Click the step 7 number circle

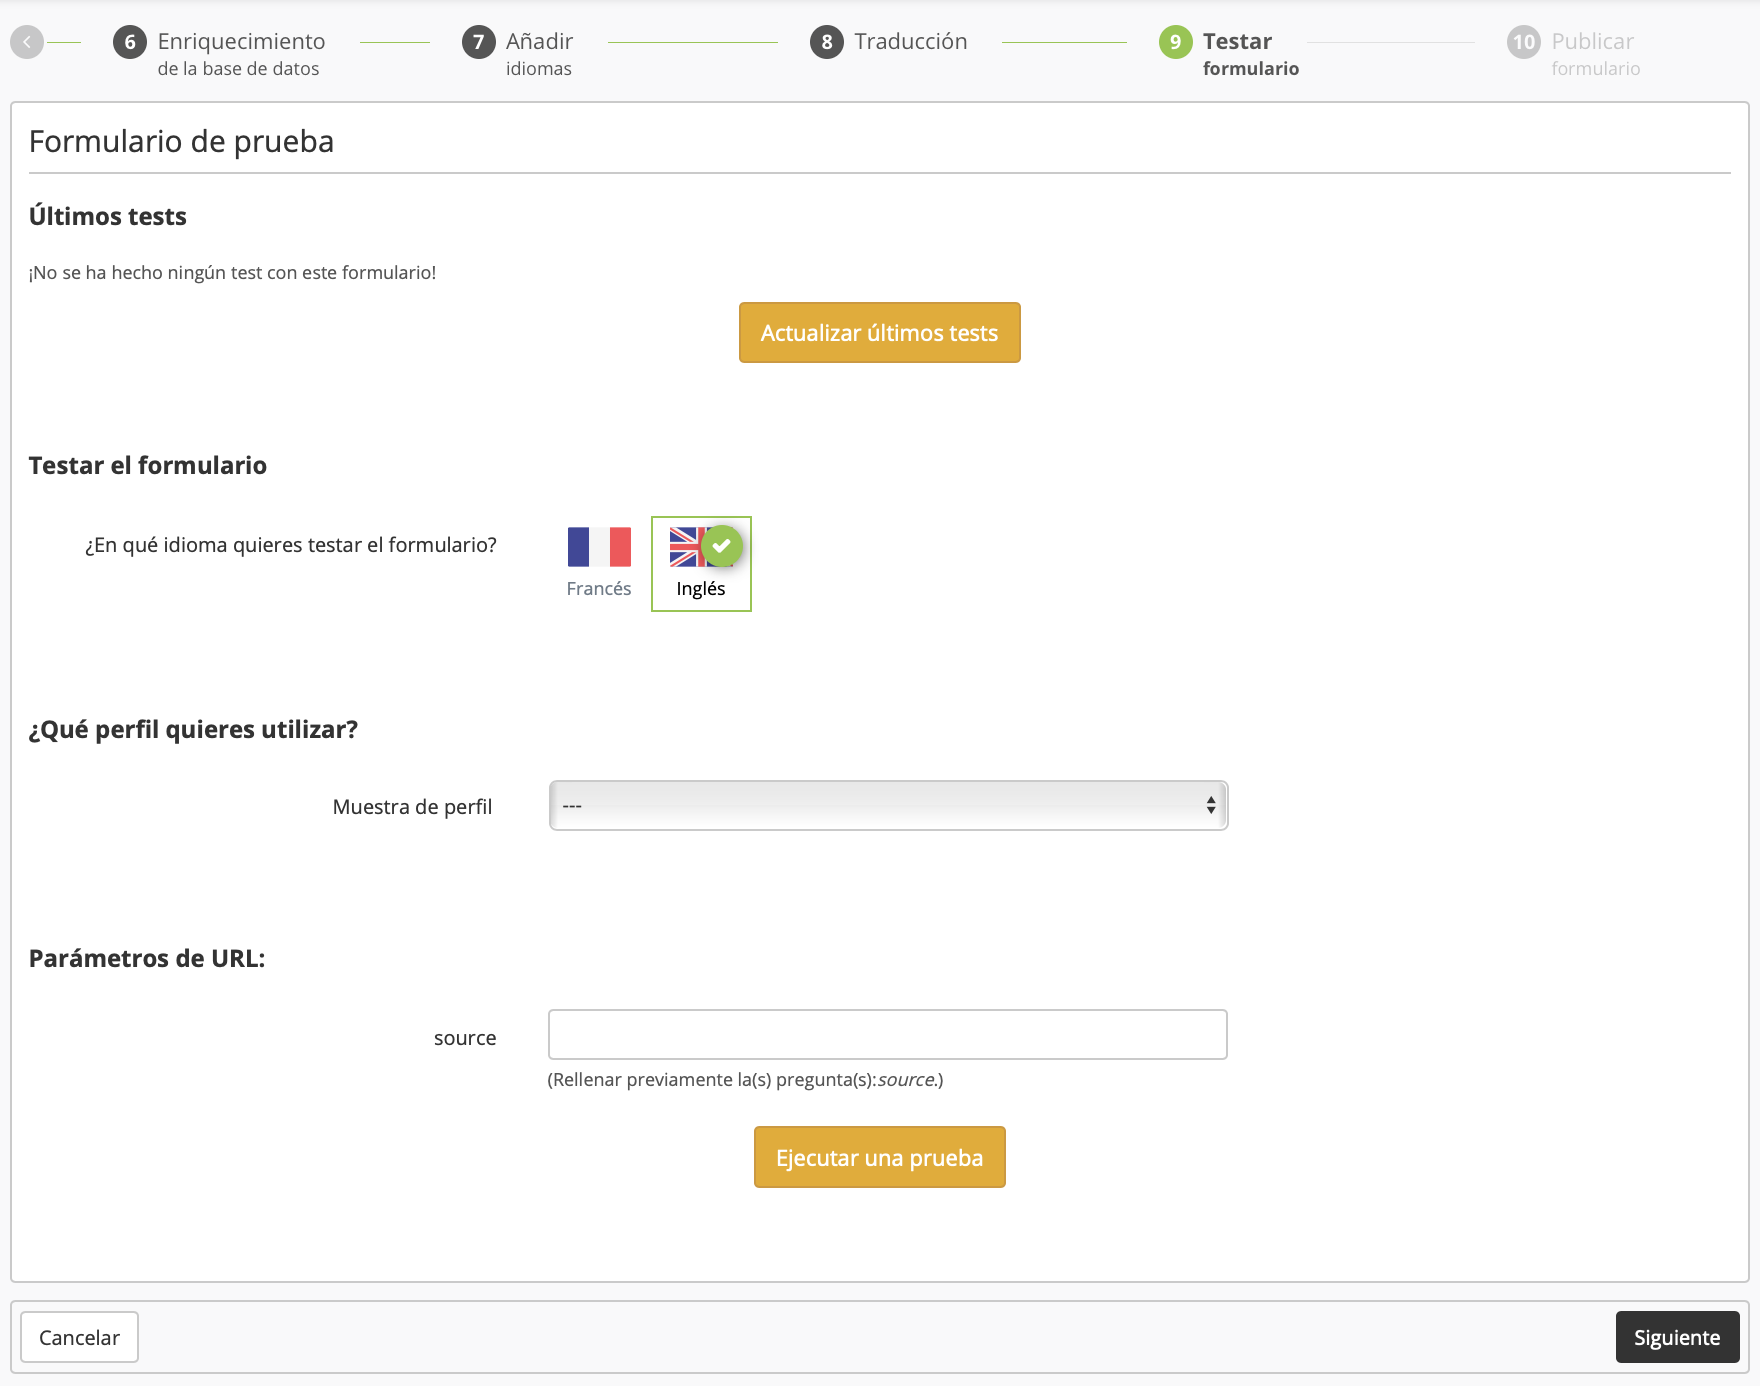click(478, 42)
